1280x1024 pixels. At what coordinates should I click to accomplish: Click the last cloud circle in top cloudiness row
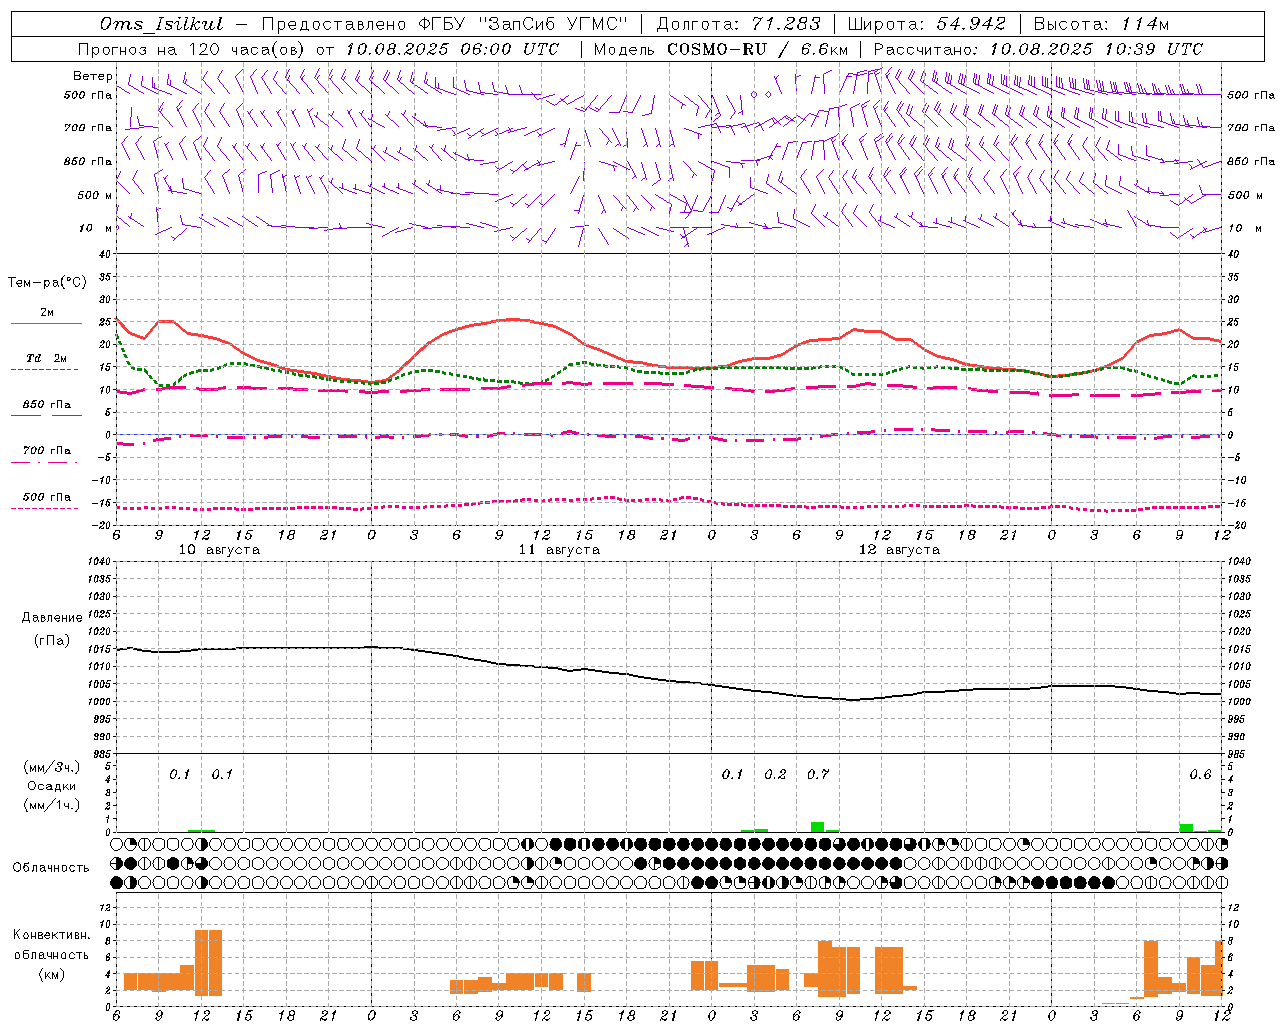point(1221,844)
